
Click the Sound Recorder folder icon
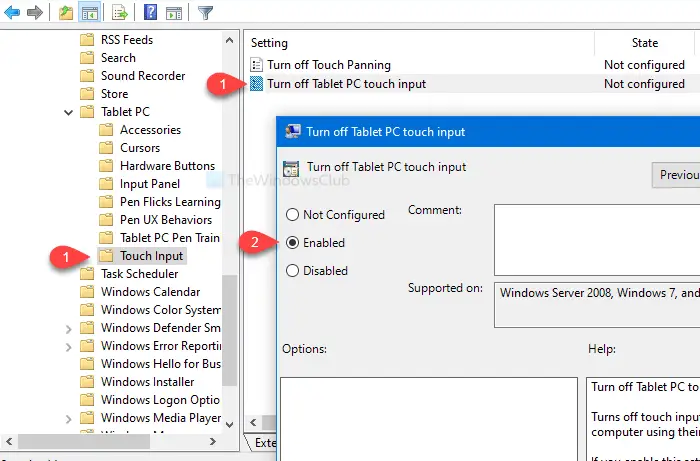(87, 75)
